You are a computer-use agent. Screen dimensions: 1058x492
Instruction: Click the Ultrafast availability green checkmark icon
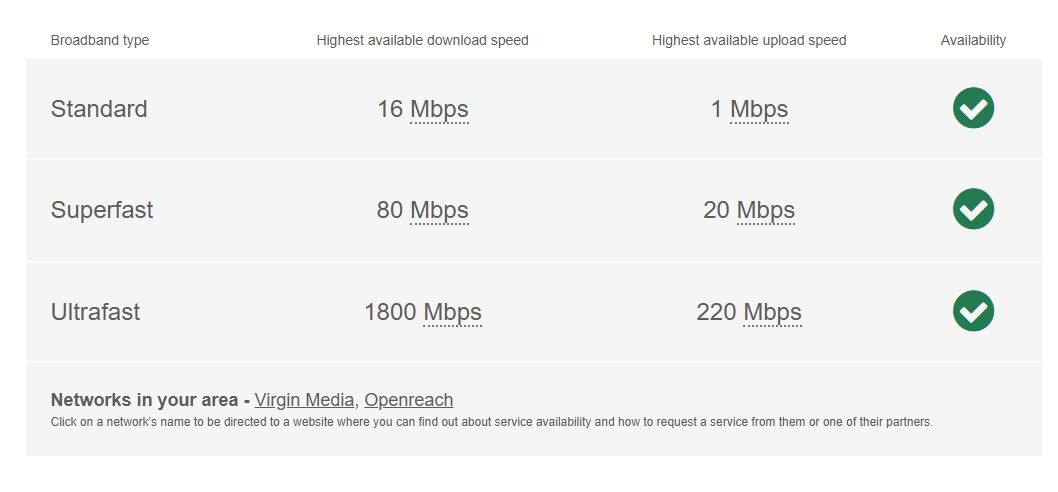coord(973,311)
